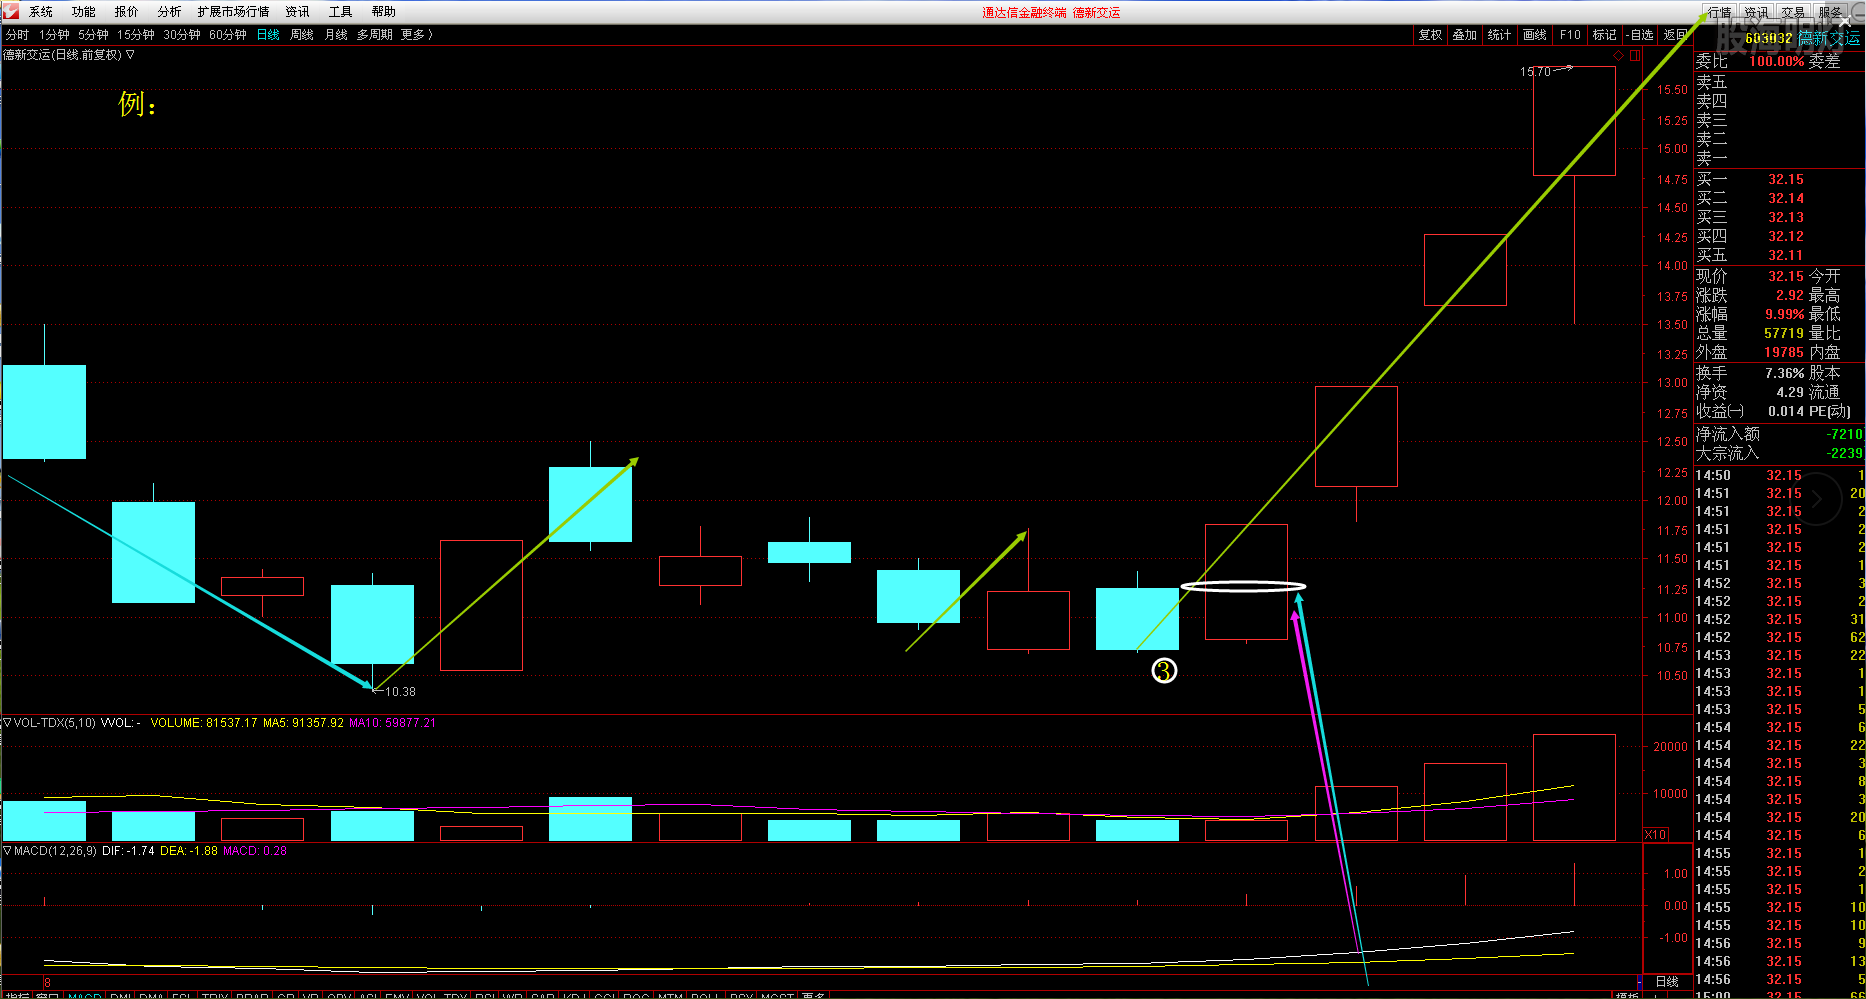The width and height of the screenshot is (1866, 999).
Task: Open the 工具 menu
Action: (341, 12)
